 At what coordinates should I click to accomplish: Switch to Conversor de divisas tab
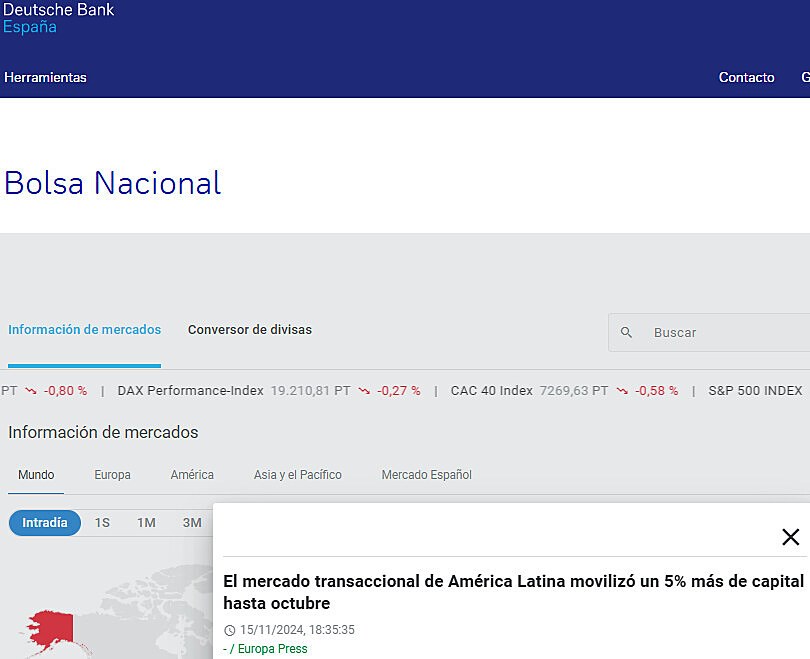coord(250,330)
